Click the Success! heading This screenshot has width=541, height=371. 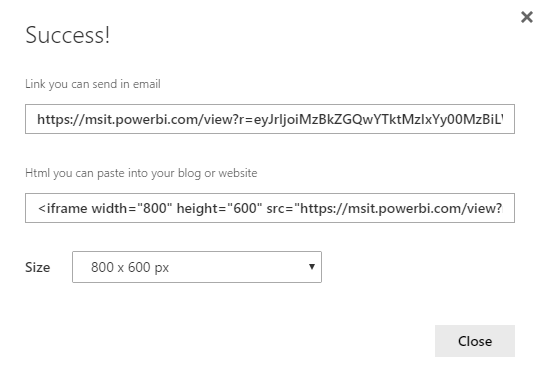tap(68, 35)
